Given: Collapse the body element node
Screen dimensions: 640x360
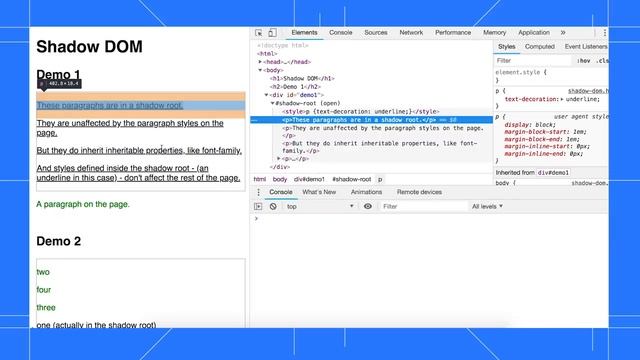Looking at the screenshot, I should click(260, 70).
